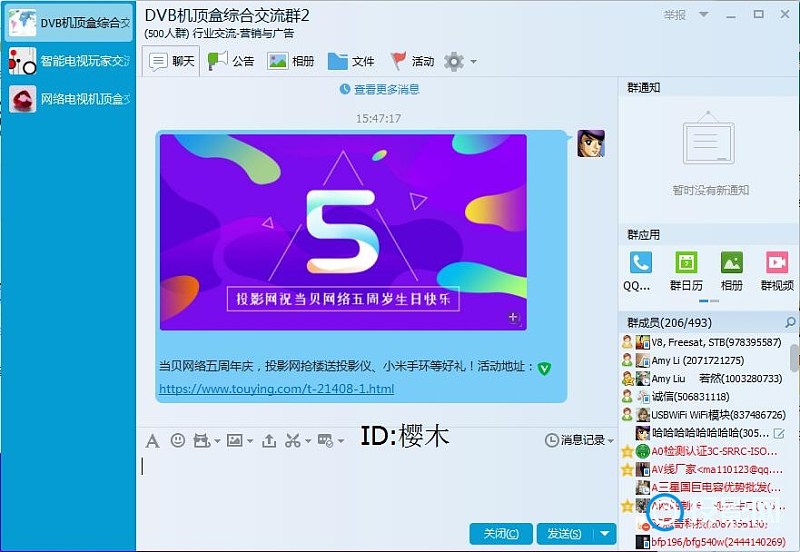The width and height of the screenshot is (800, 552).
Task: Click the sender's avatar beside the message
Action: point(591,143)
